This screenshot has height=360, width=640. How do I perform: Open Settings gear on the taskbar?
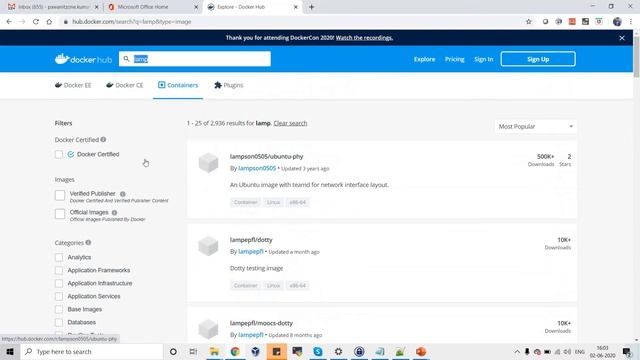[338, 351]
